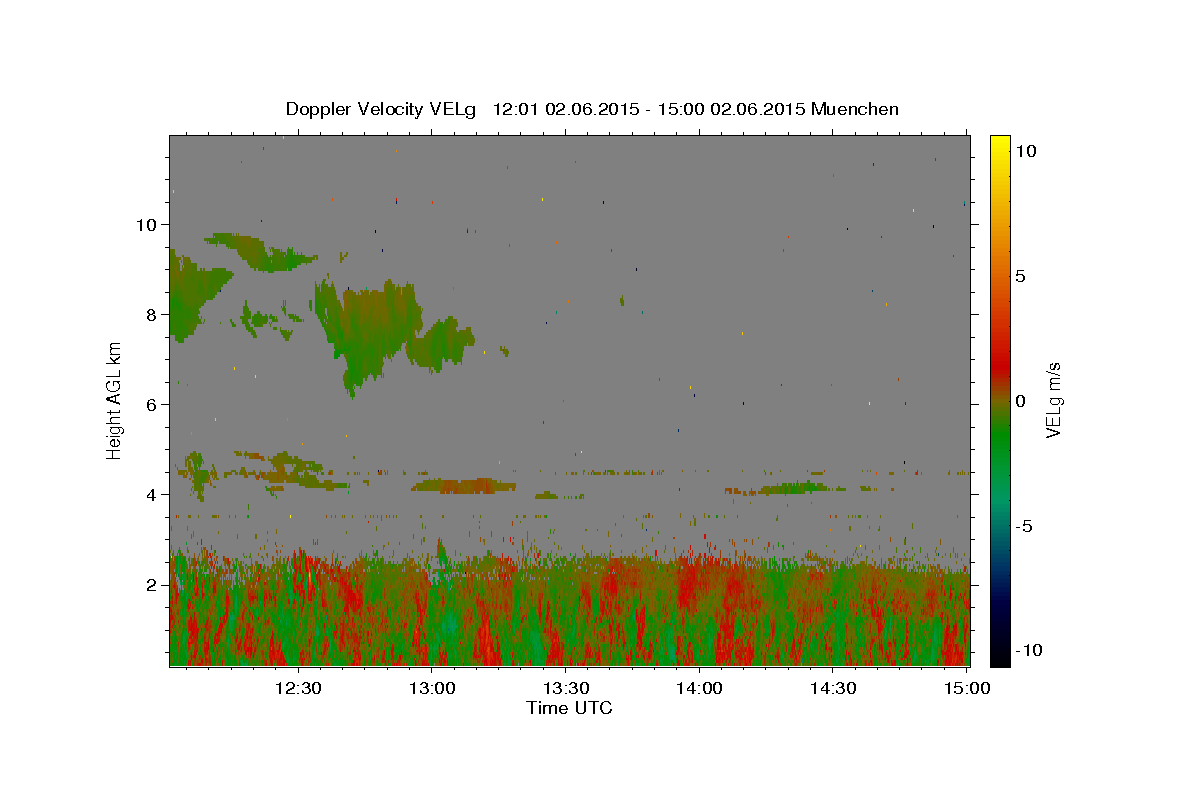Image resolution: width=1200 pixels, height=800 pixels.
Task: Click the 14:00 time tick label
Action: 699,688
